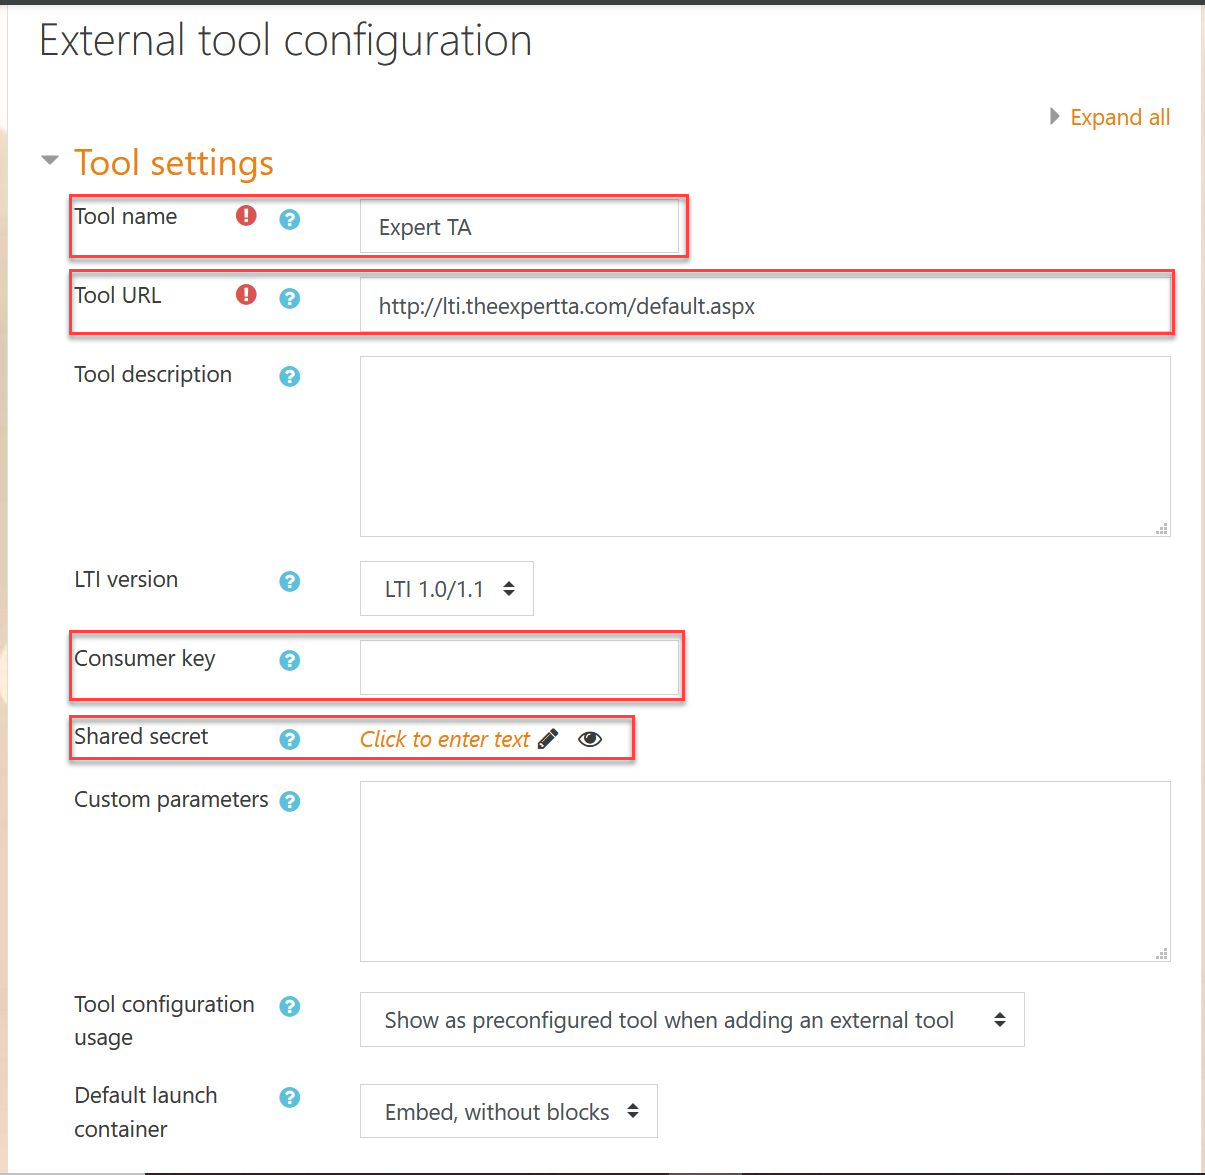
Task: Toggle the eye icon to reveal Shared secret
Action: [x=590, y=739]
